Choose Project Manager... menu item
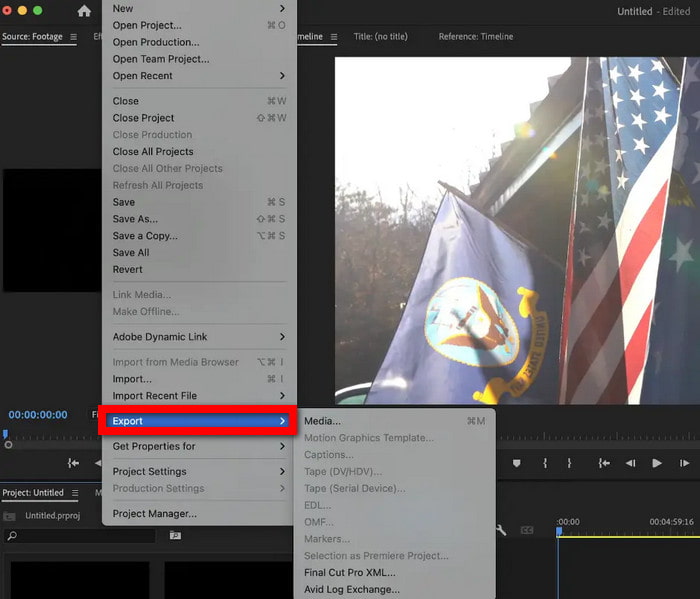Image resolution: width=700 pixels, height=599 pixels. tap(199, 514)
